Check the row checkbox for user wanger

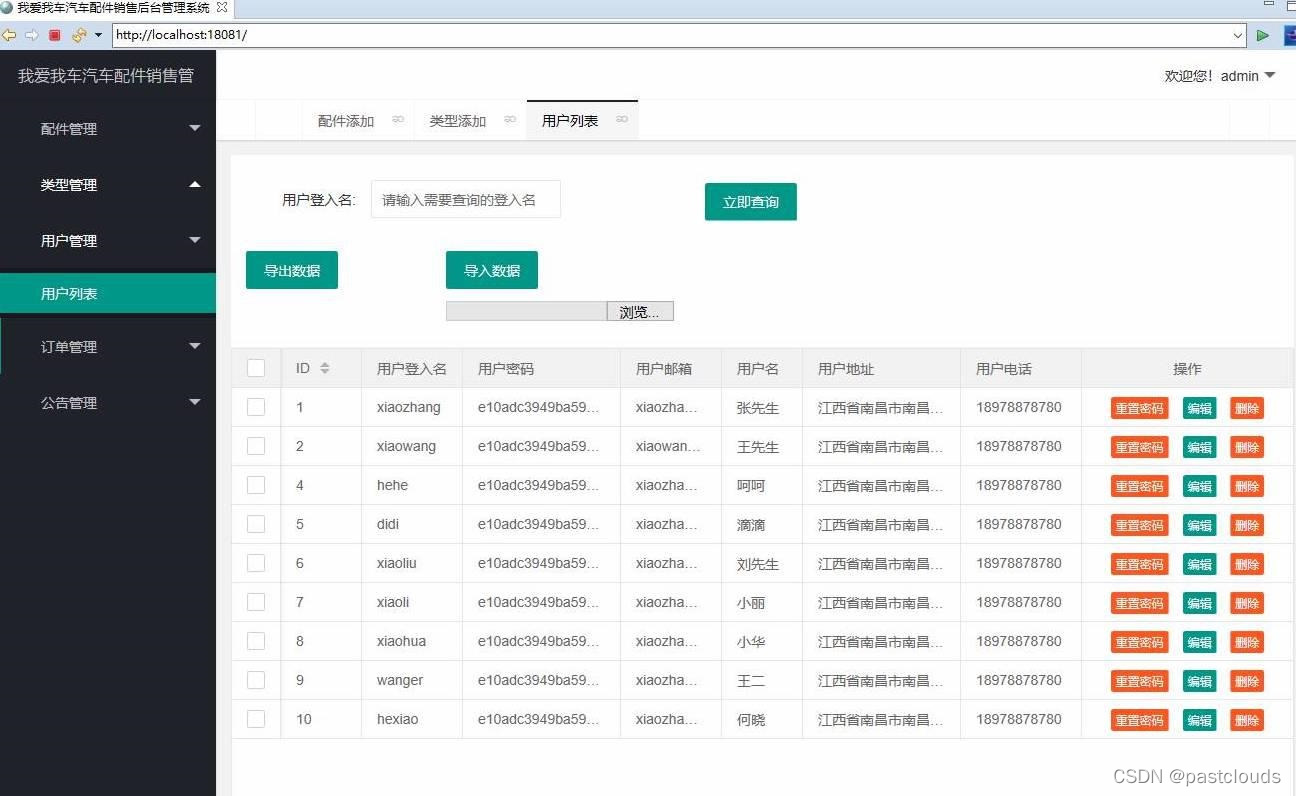256,680
